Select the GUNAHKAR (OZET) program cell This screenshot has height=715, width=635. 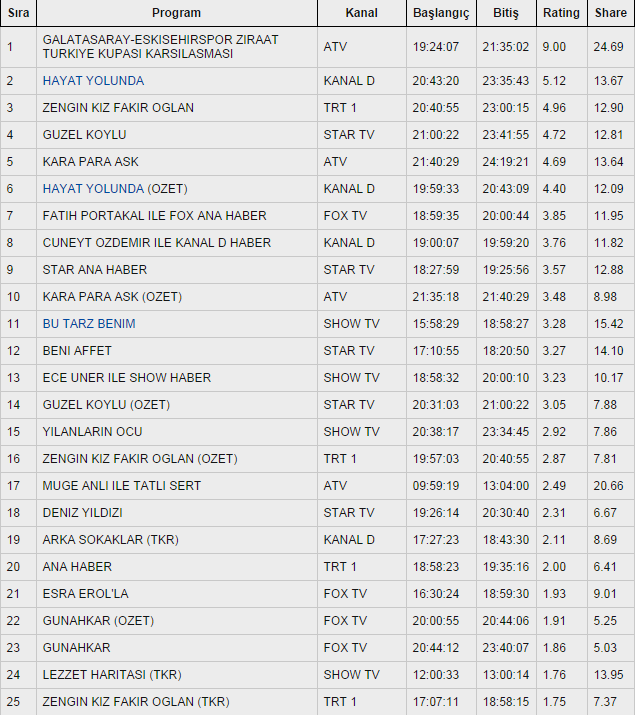point(177,621)
